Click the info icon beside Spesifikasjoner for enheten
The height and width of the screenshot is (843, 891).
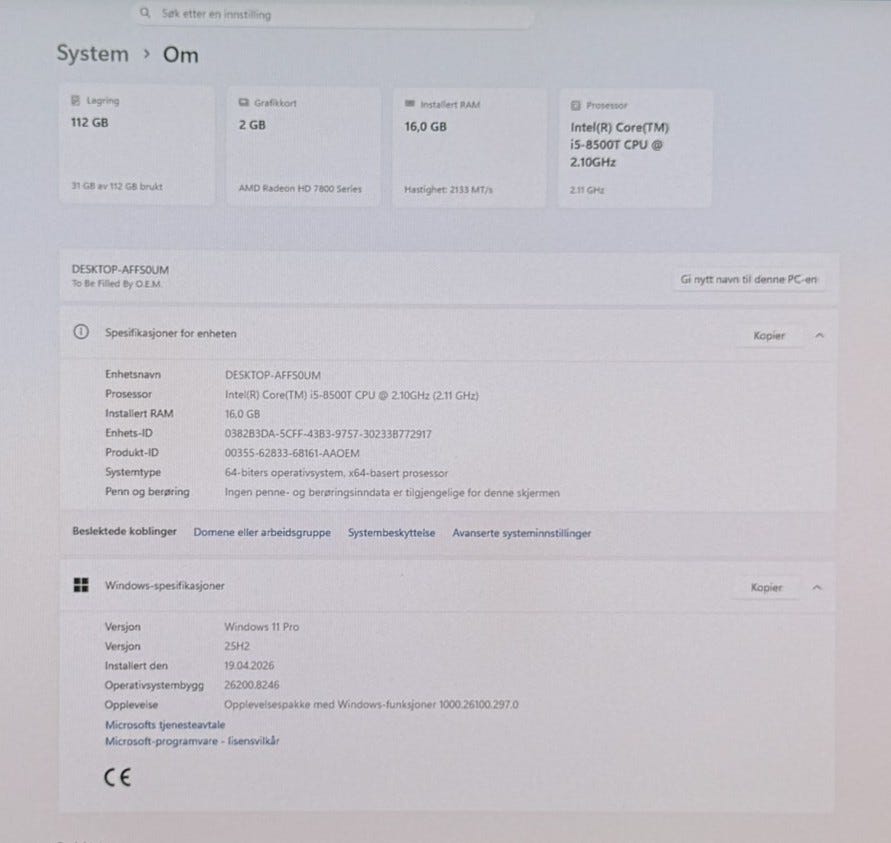[x=81, y=332]
